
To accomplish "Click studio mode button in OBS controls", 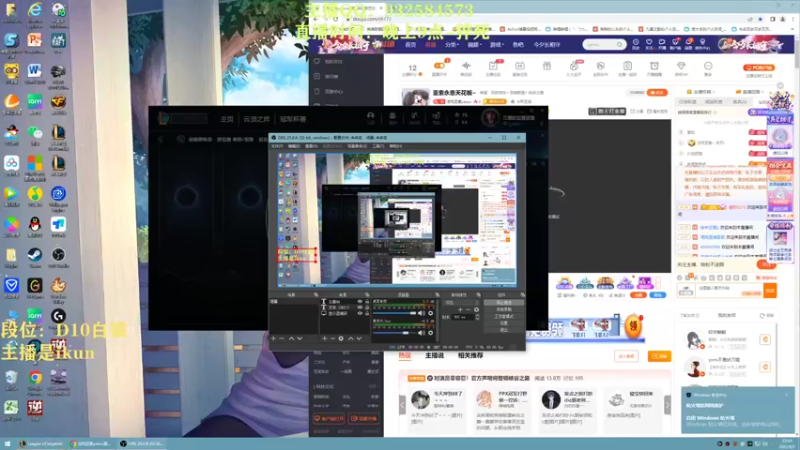I will 504,316.
